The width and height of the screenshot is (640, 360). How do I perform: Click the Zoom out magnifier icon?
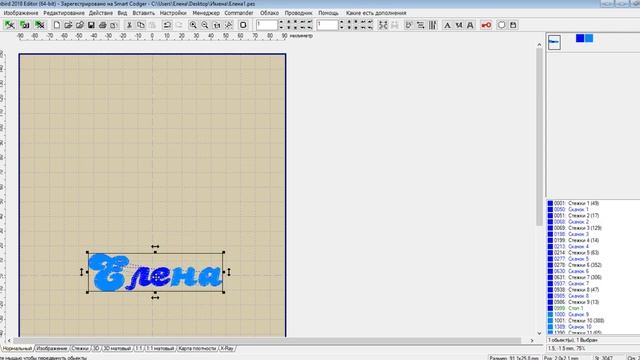point(204,25)
